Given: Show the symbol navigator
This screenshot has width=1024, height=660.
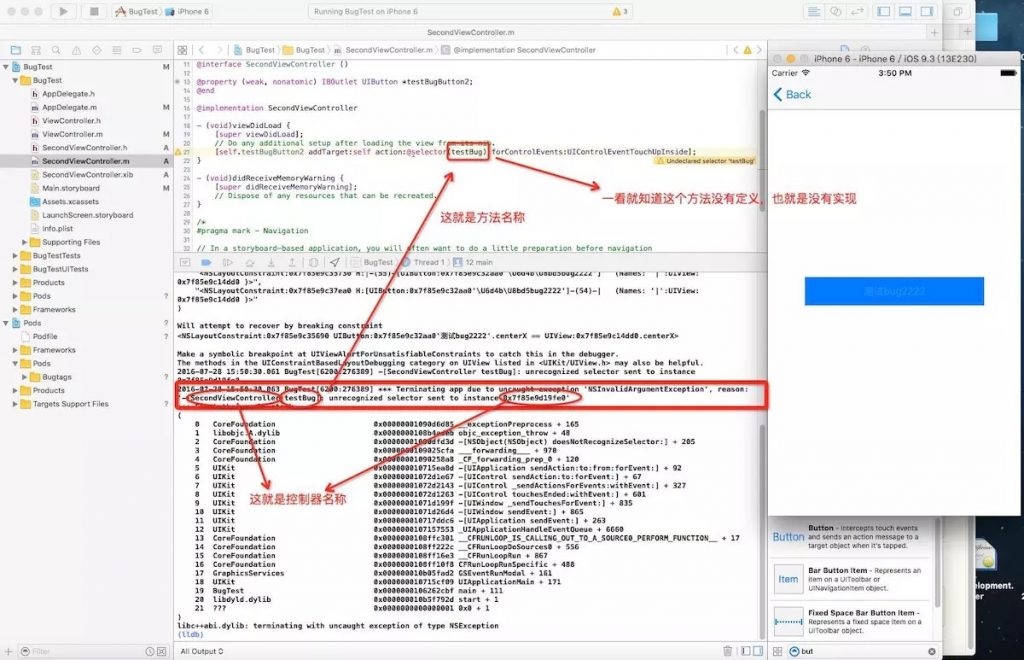Looking at the screenshot, I should click(x=36, y=50).
